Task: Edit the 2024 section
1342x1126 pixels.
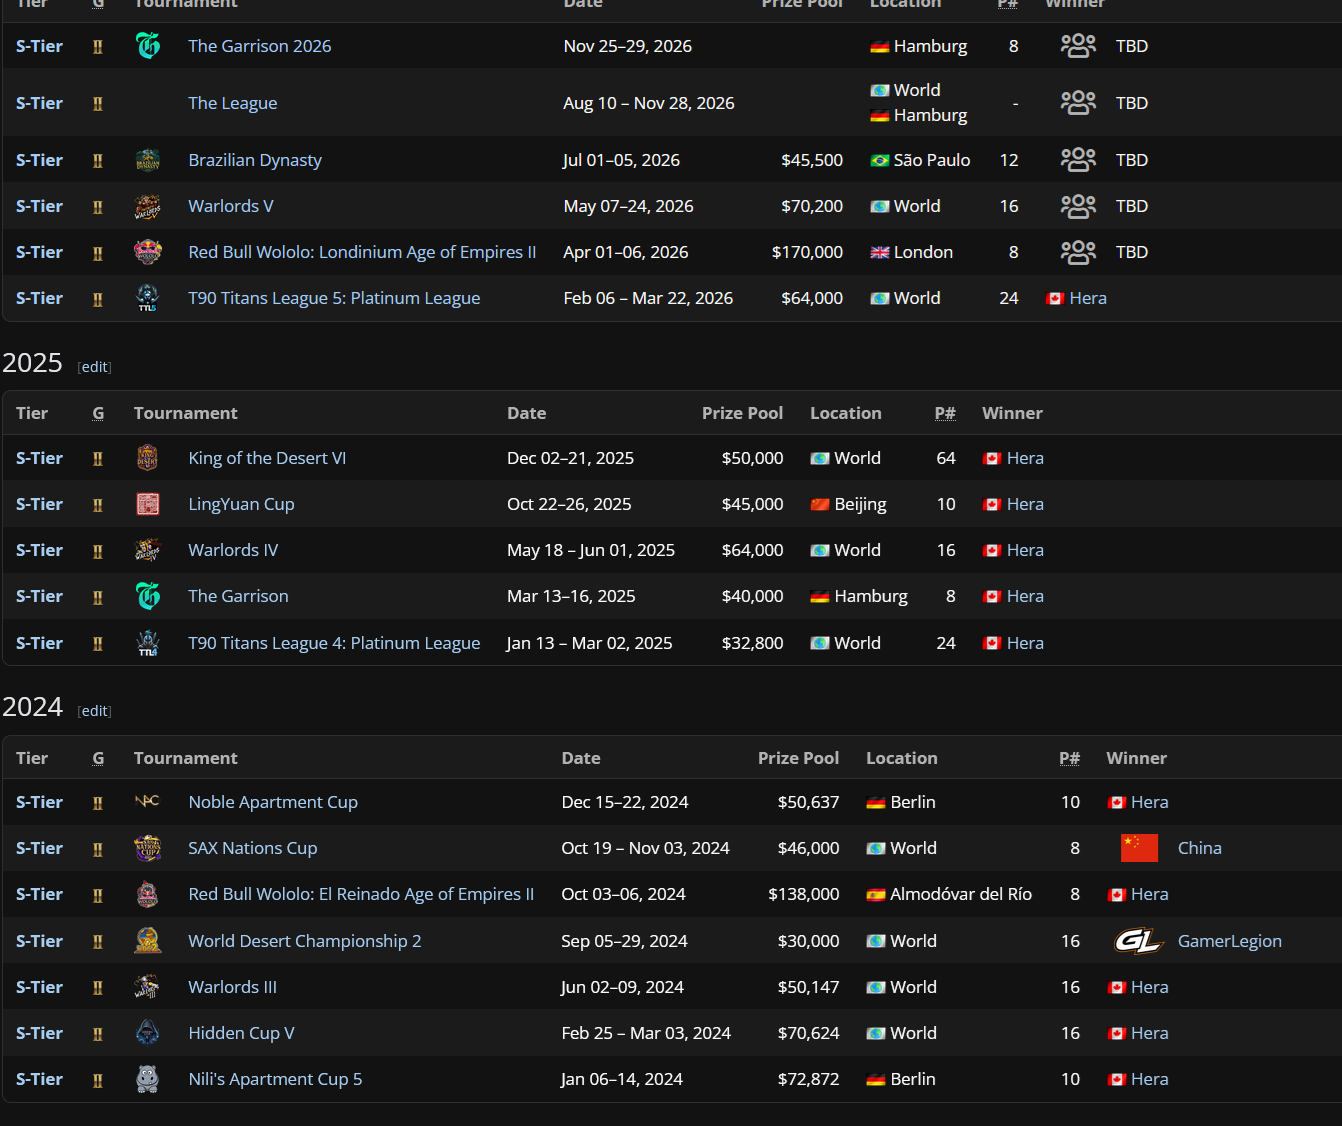Action: coord(95,711)
